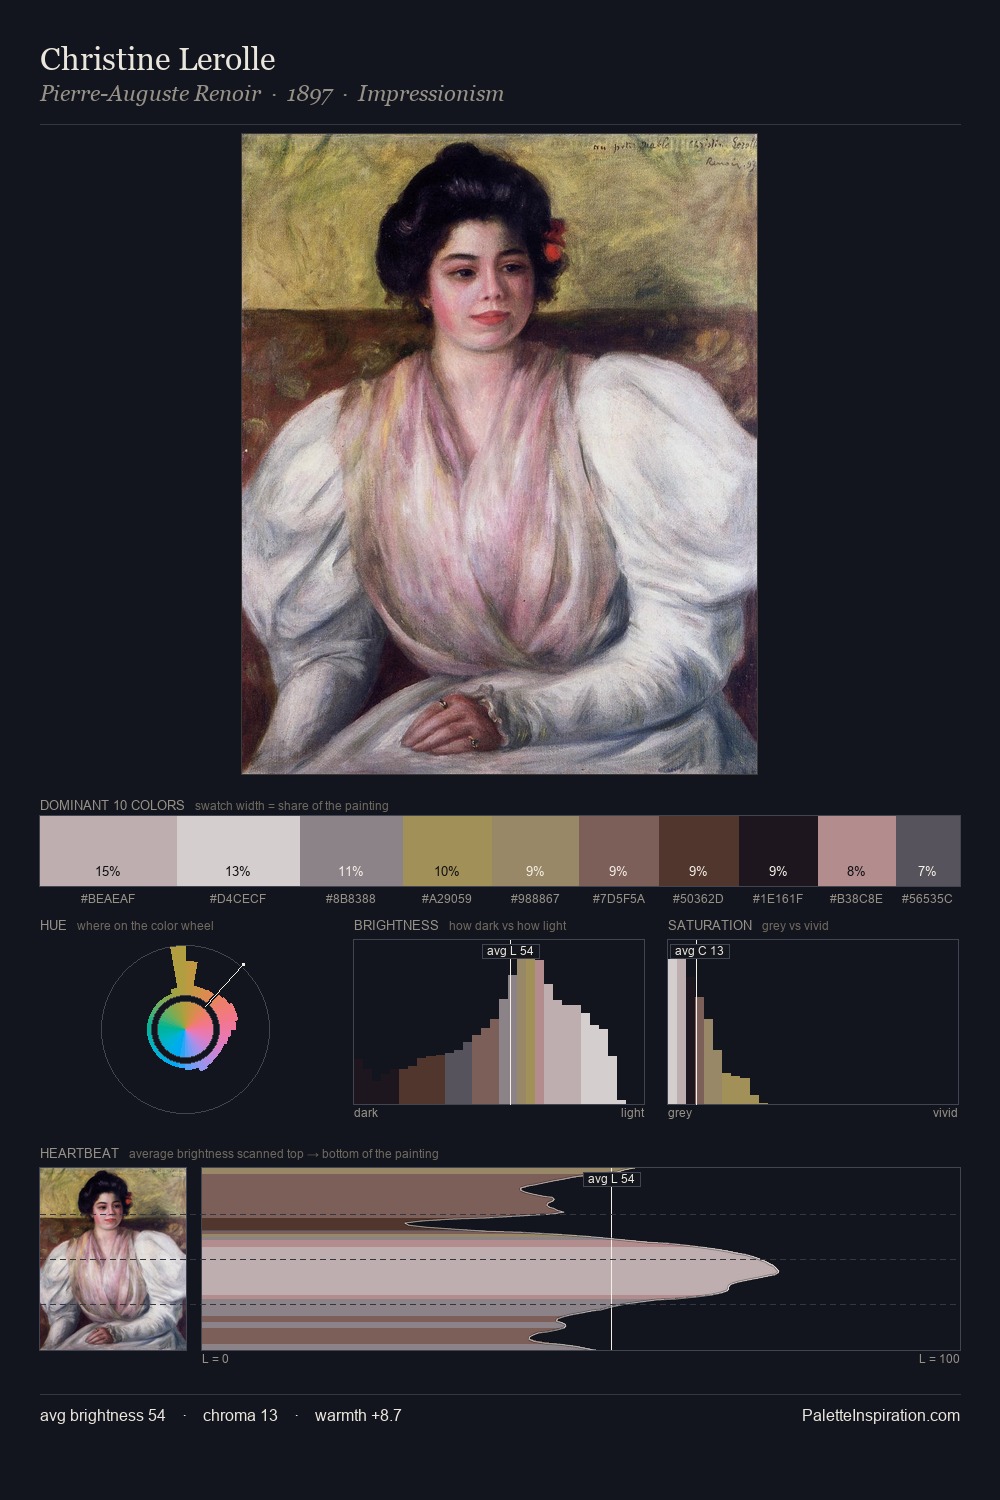Screen dimensions: 1000x1500
Task: Click 'swatch width = share of the painting' caption
Action: pos(292,805)
